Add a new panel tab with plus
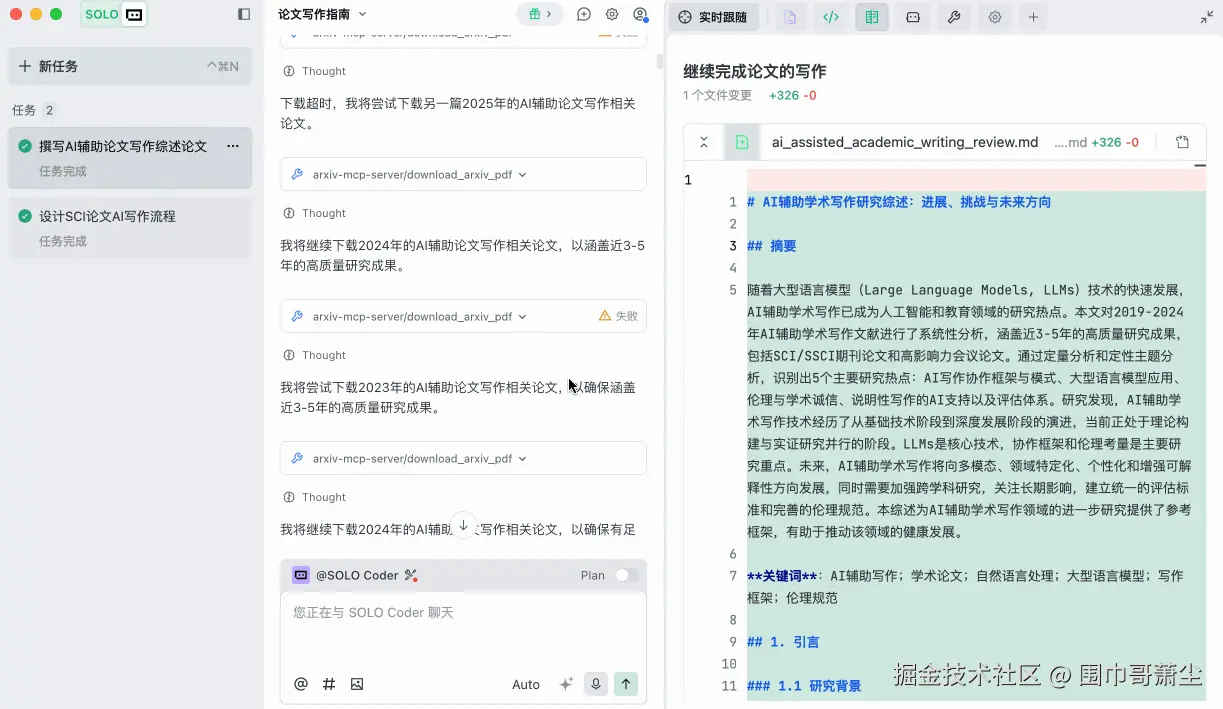 click(x=1033, y=17)
